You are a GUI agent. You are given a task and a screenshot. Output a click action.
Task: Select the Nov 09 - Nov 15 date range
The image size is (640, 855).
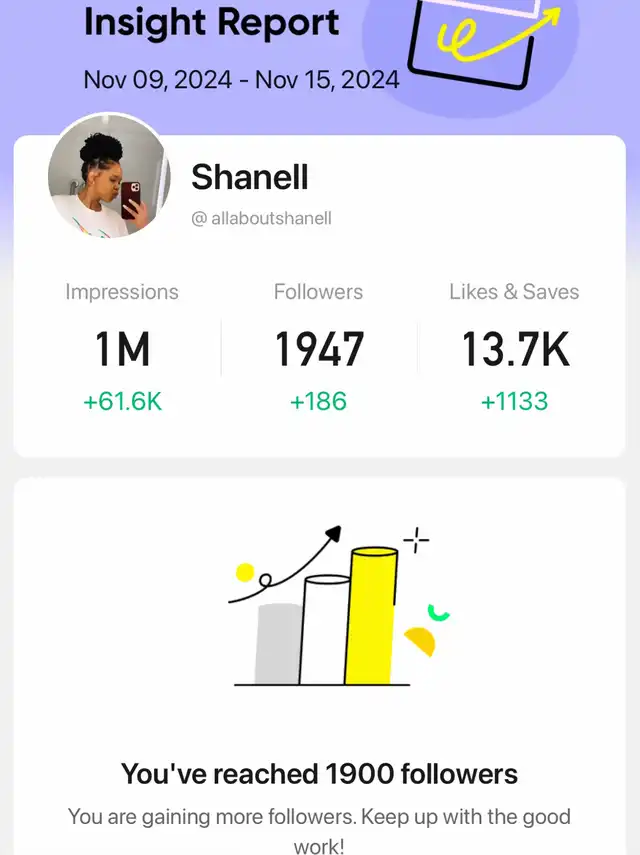[241, 80]
